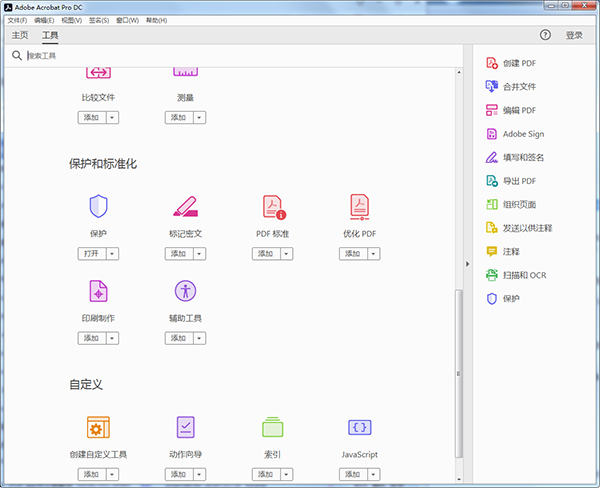Click the scrollbar up arrow
Viewport: 600px width, 488px height.
pos(459,72)
